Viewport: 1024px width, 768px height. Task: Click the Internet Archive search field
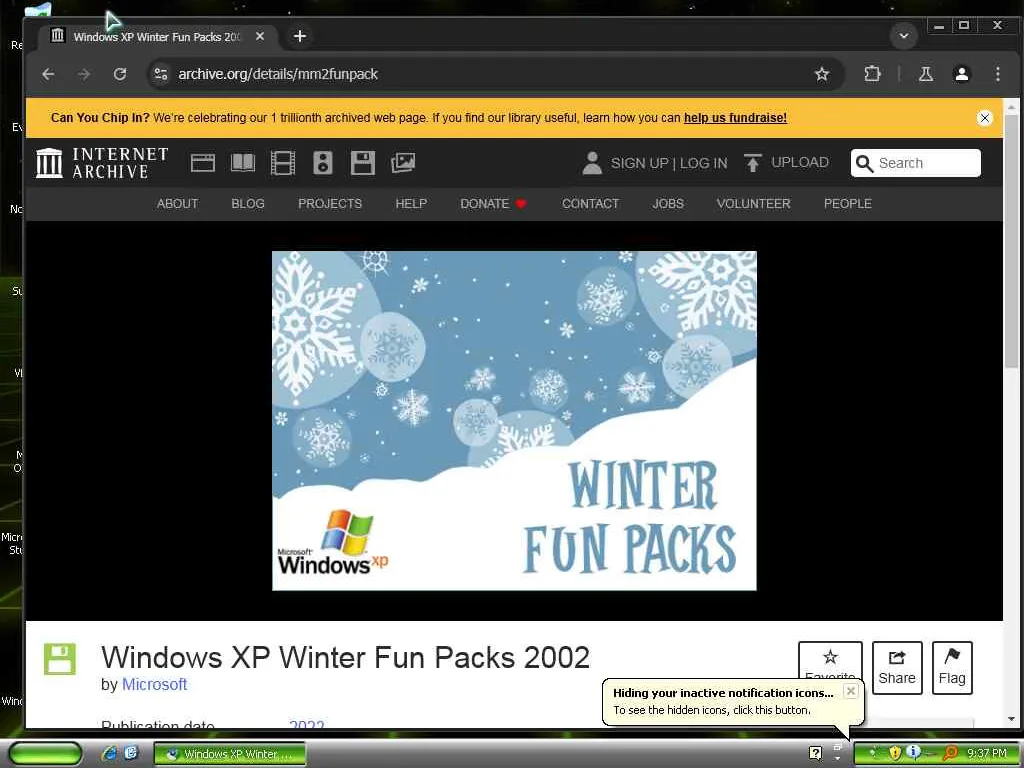point(916,163)
